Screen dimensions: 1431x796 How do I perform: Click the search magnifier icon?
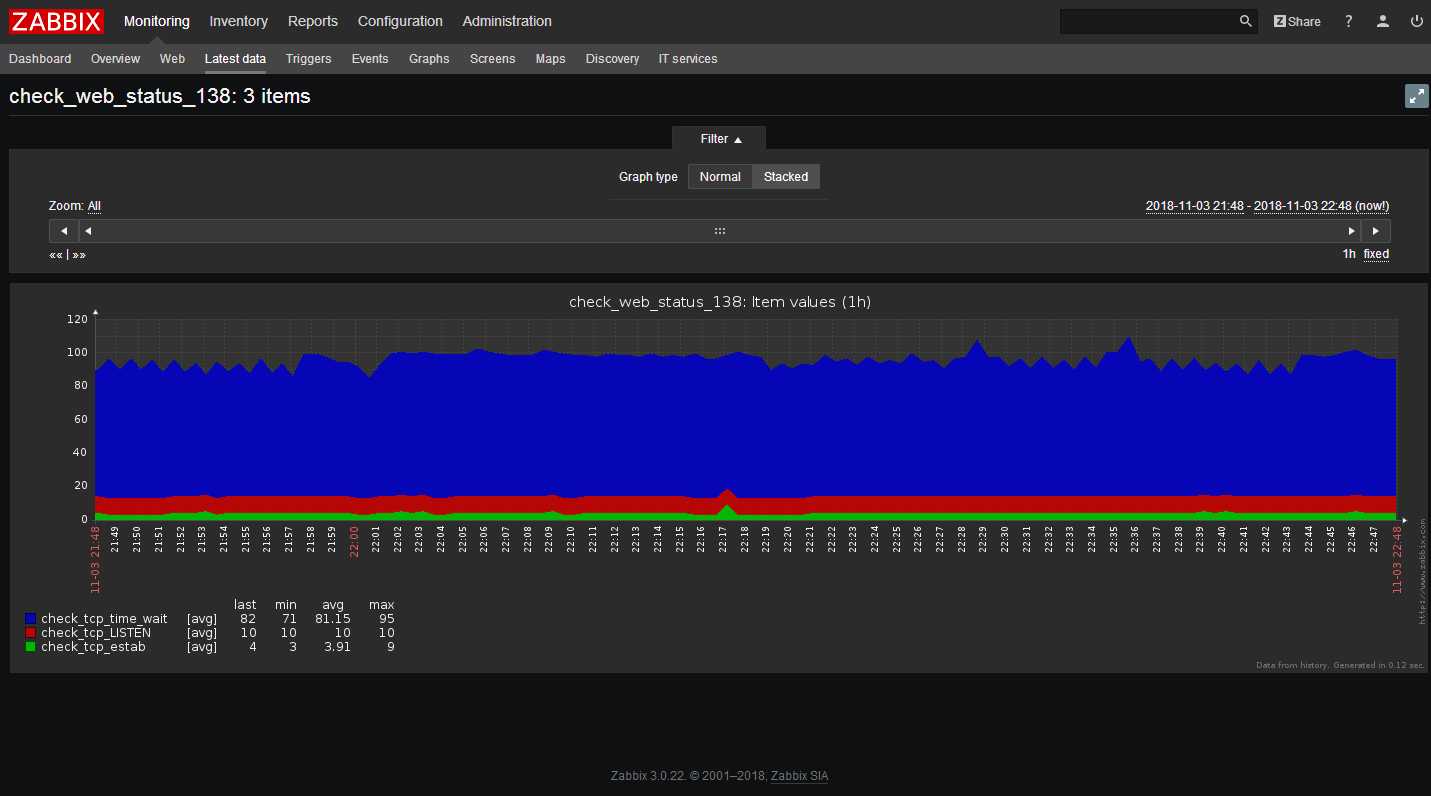click(1246, 21)
